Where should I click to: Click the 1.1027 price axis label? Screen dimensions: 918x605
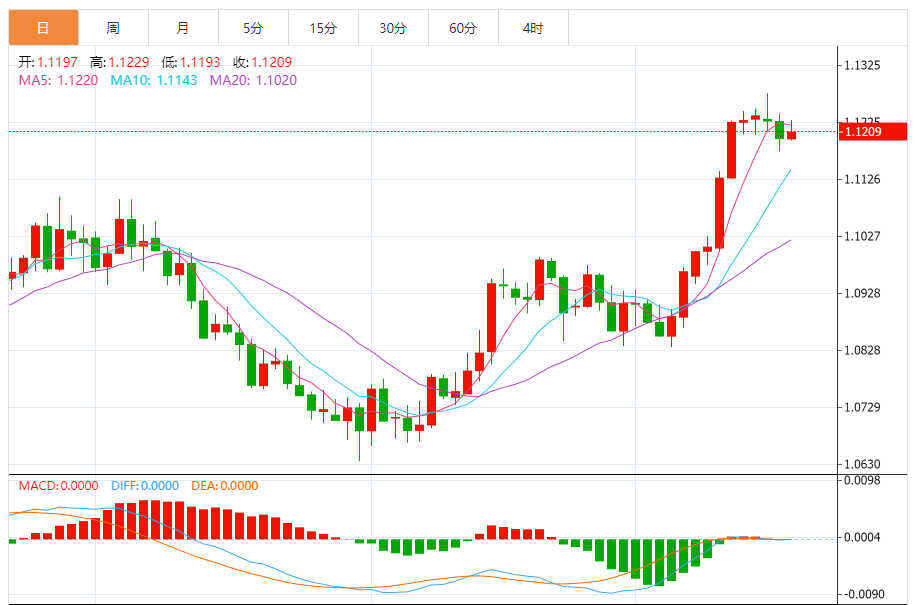pyautogui.click(x=862, y=236)
